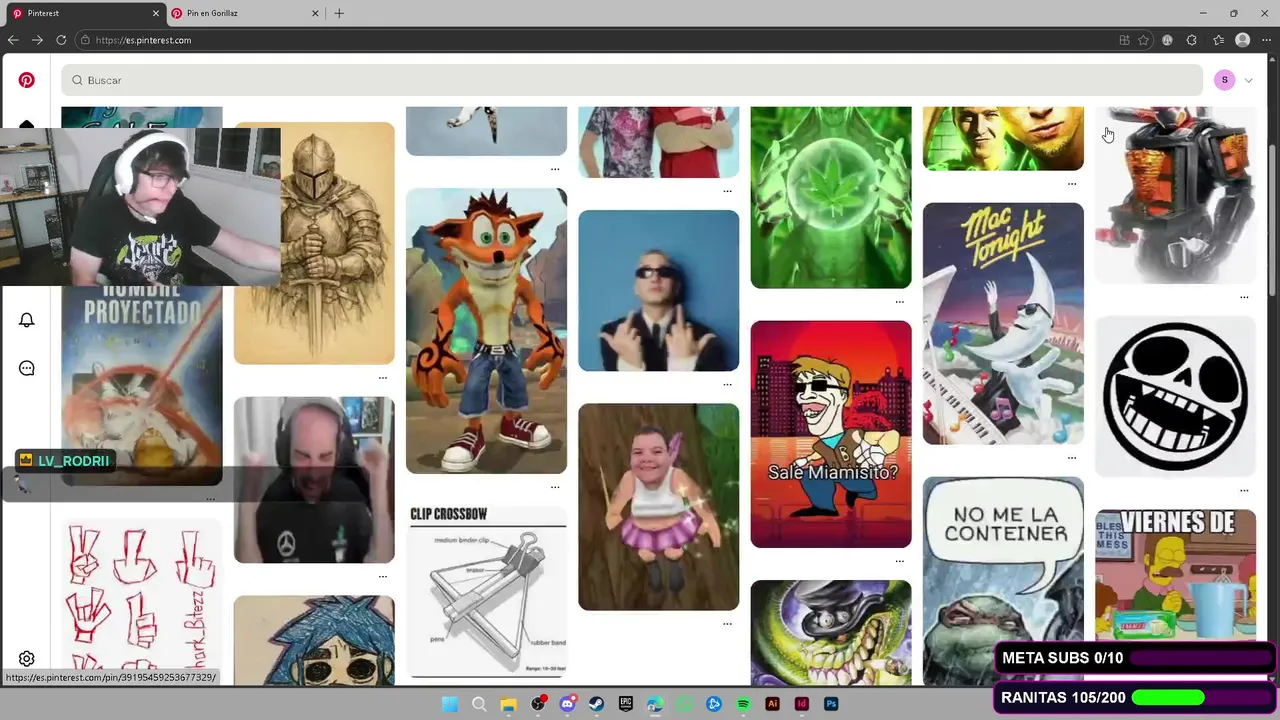Click the Buscar search field

(x=632, y=80)
